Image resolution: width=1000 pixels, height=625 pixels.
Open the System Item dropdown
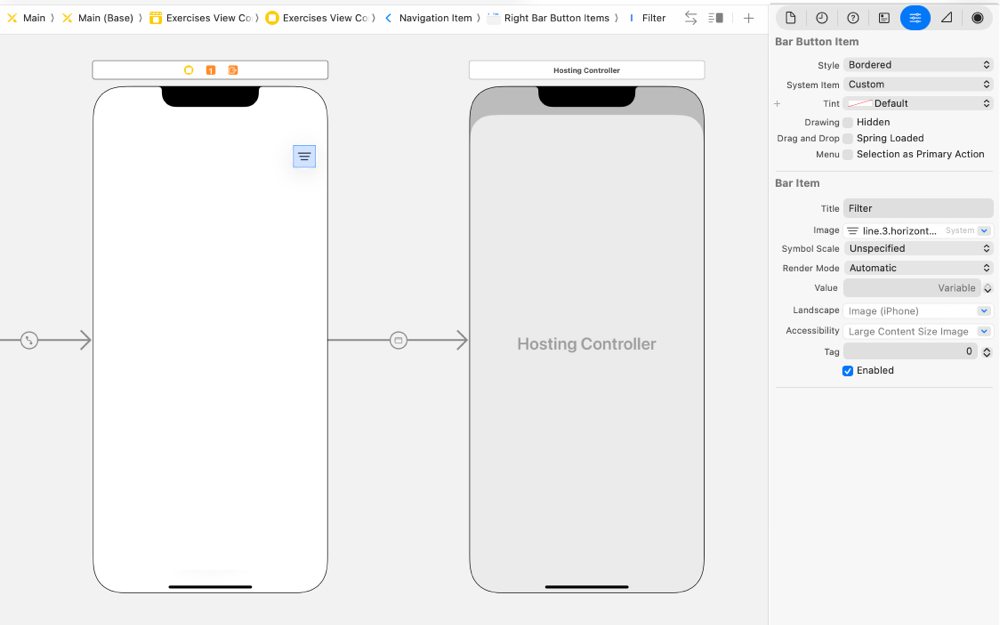tap(917, 84)
